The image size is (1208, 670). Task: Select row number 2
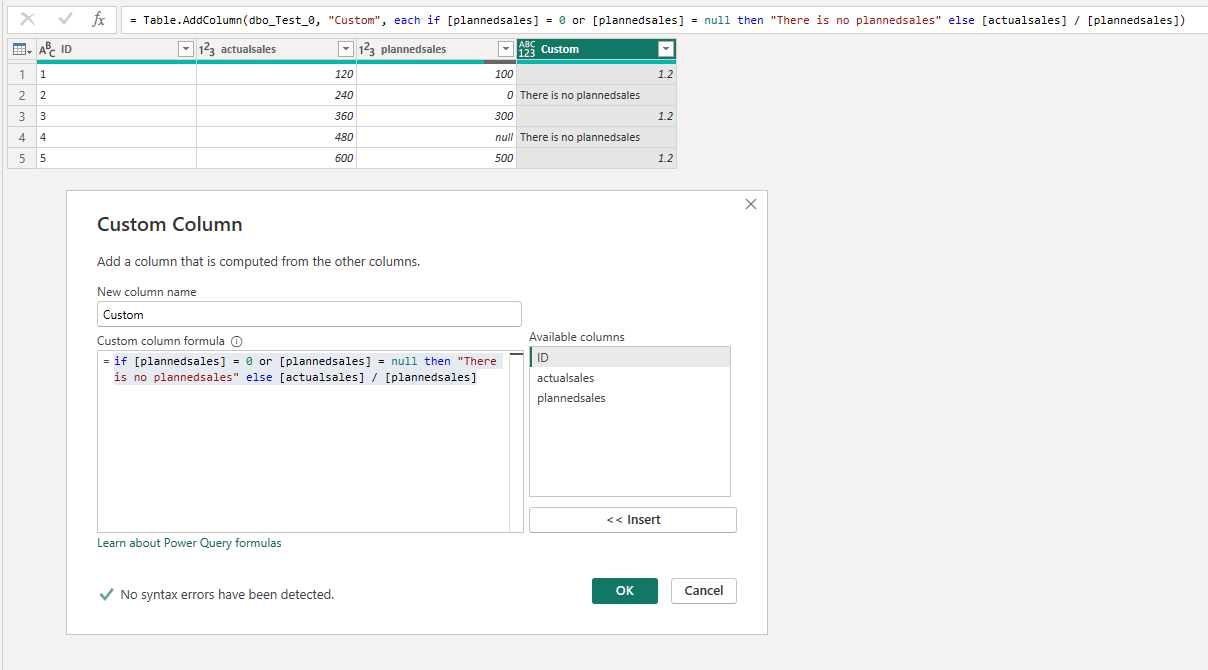tap(21, 95)
